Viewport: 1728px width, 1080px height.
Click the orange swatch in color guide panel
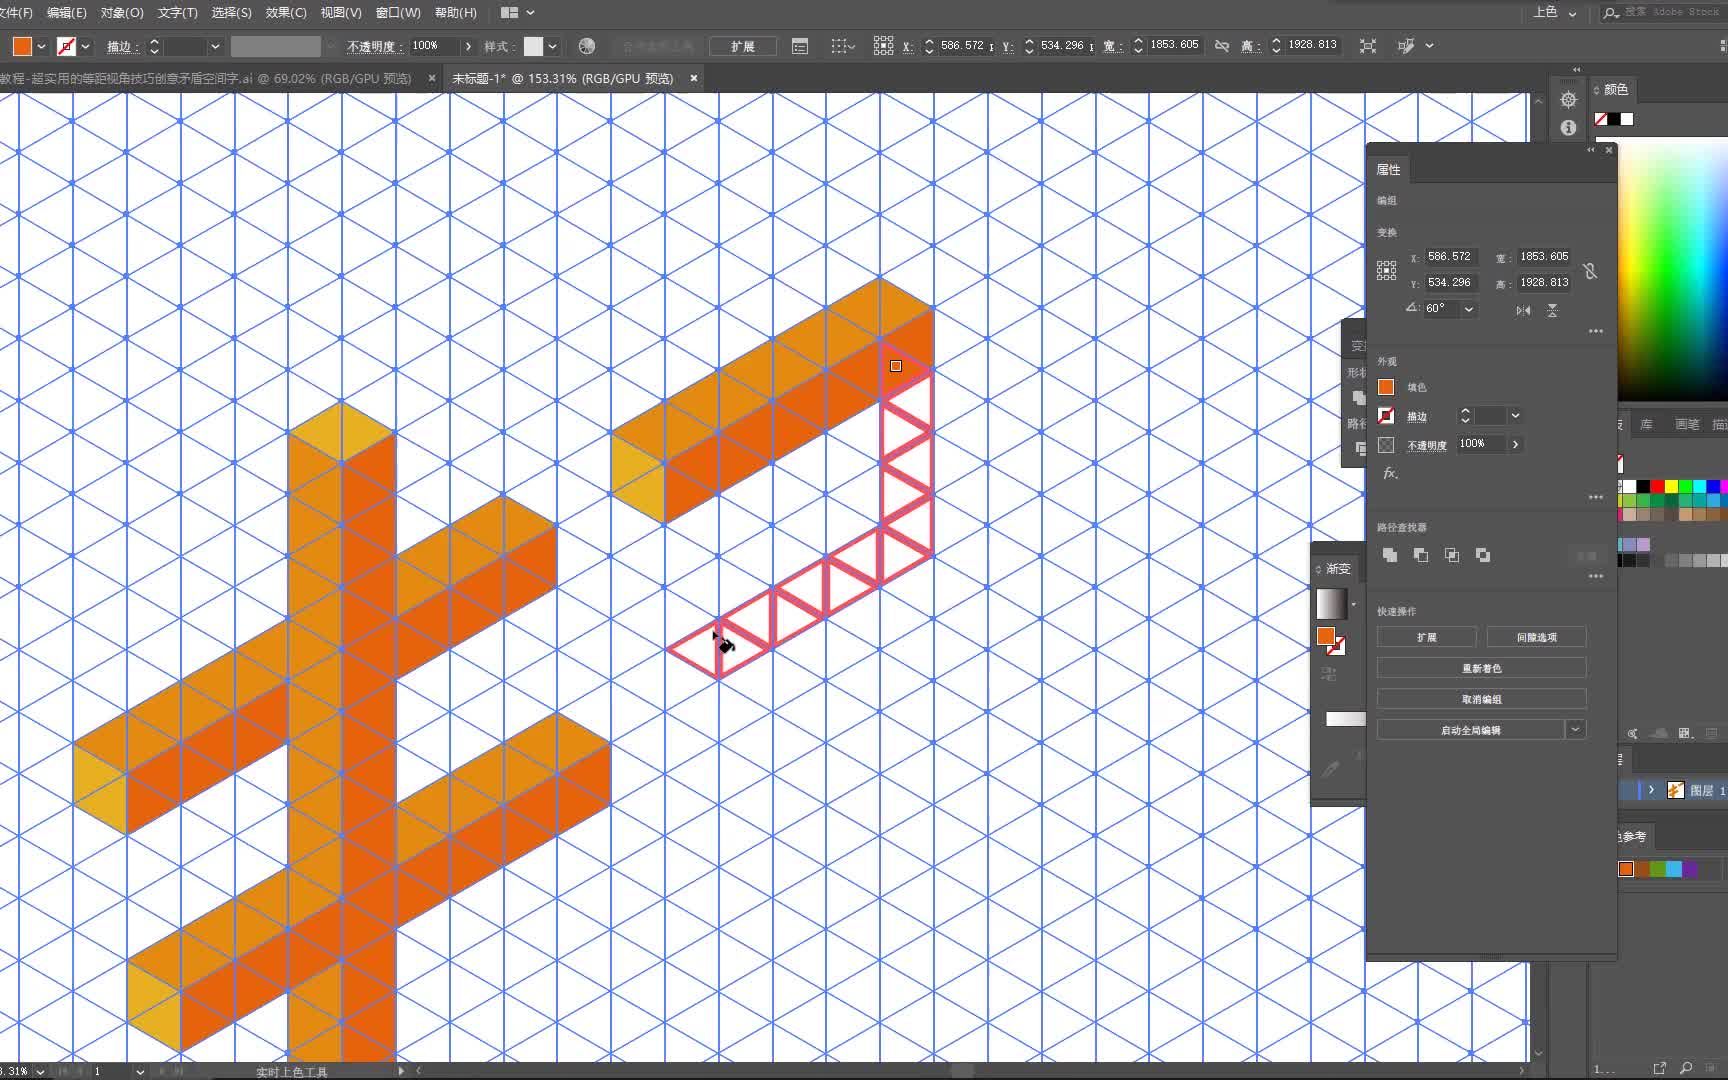tap(1626, 869)
